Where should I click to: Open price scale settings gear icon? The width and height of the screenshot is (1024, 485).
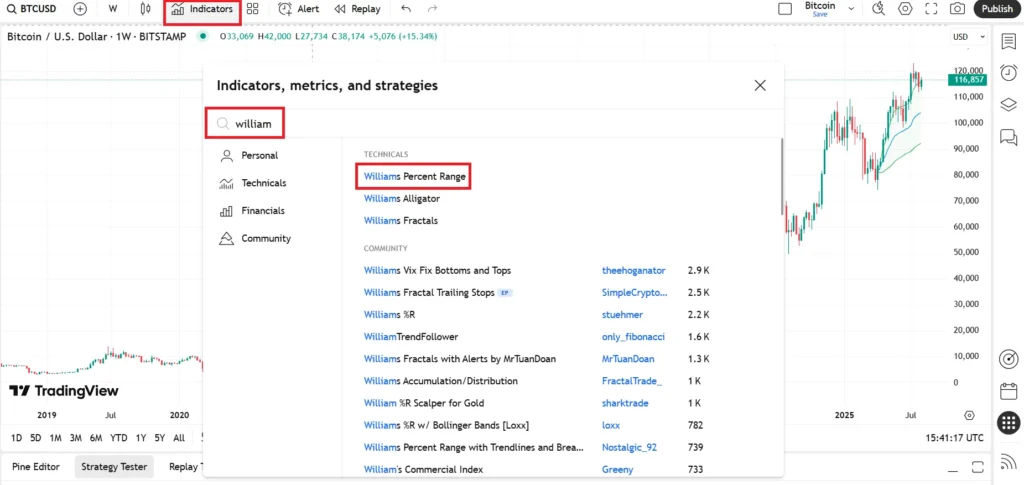[969, 416]
